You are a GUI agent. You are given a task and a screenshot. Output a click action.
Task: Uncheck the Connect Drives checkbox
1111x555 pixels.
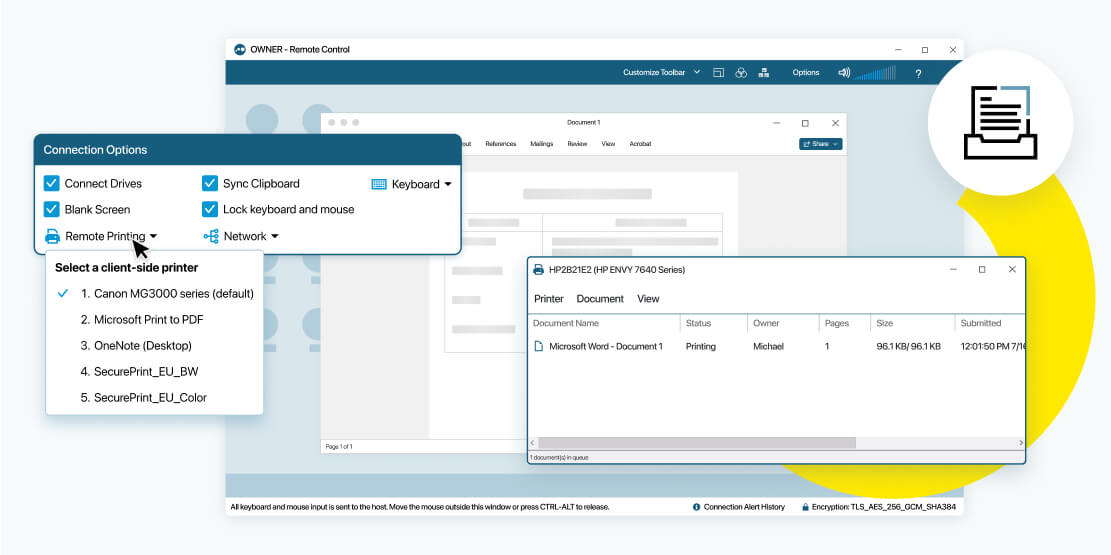[x=52, y=184]
